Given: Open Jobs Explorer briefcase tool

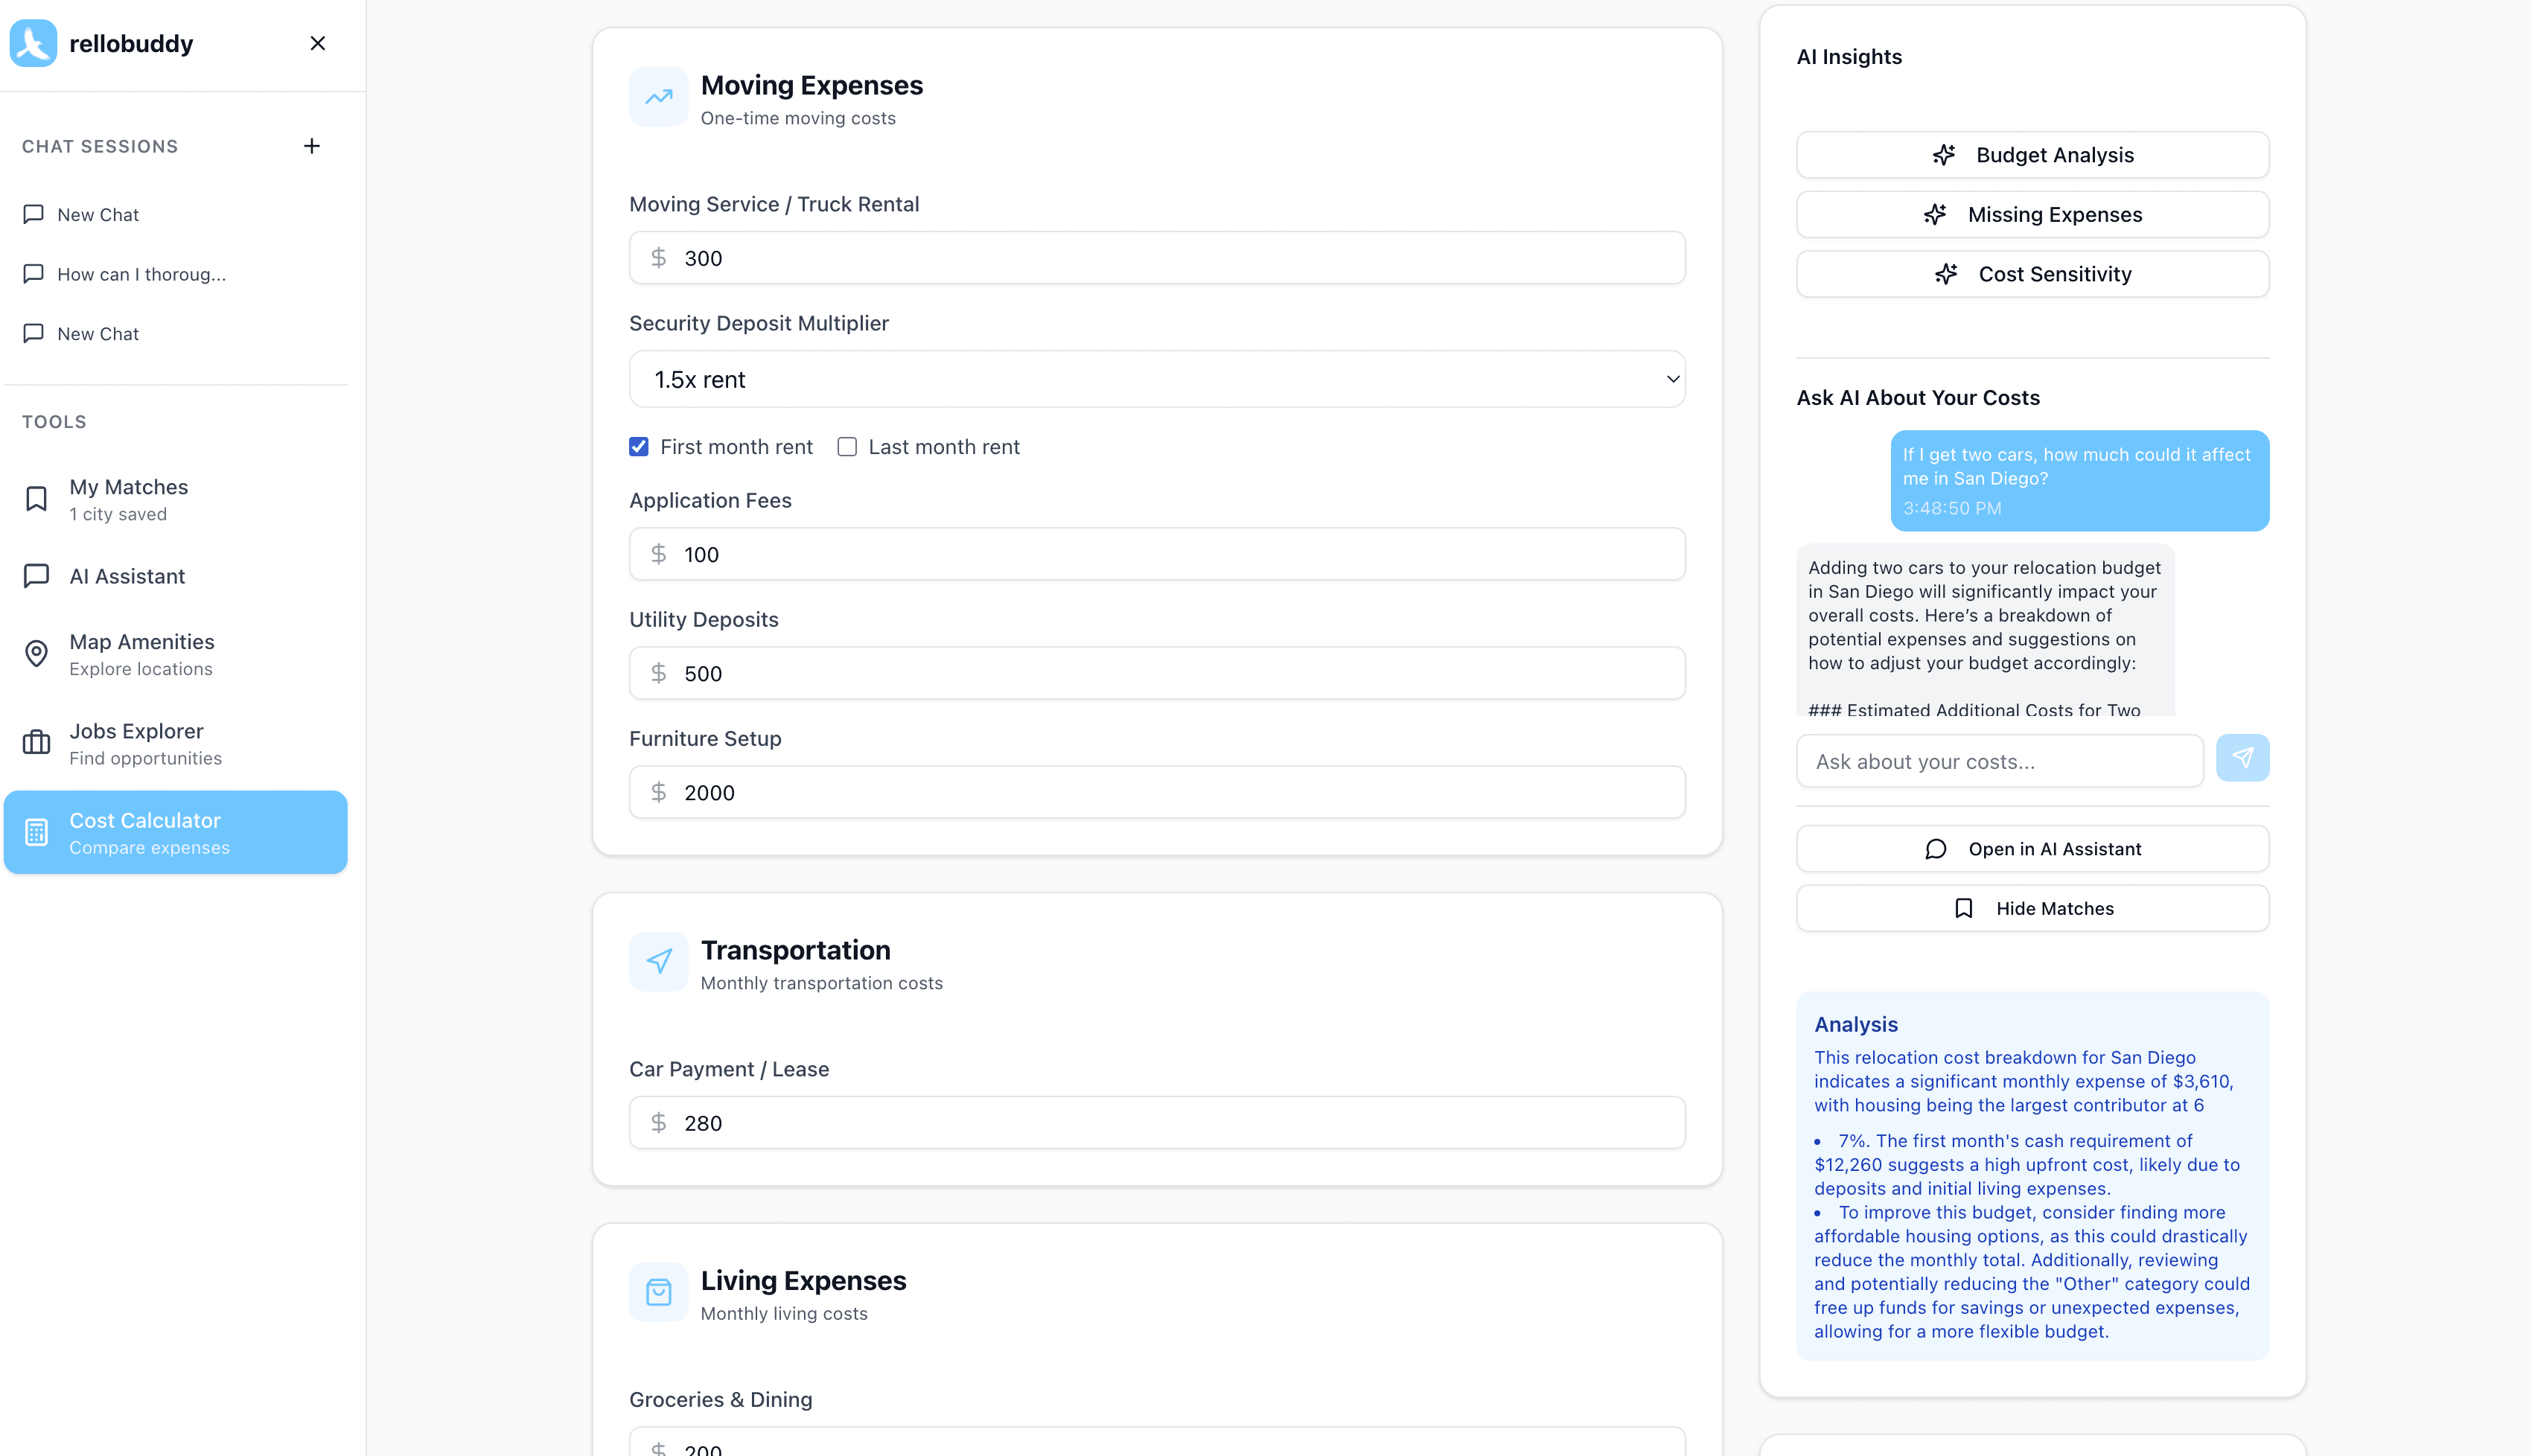Looking at the screenshot, I should click(x=136, y=743).
